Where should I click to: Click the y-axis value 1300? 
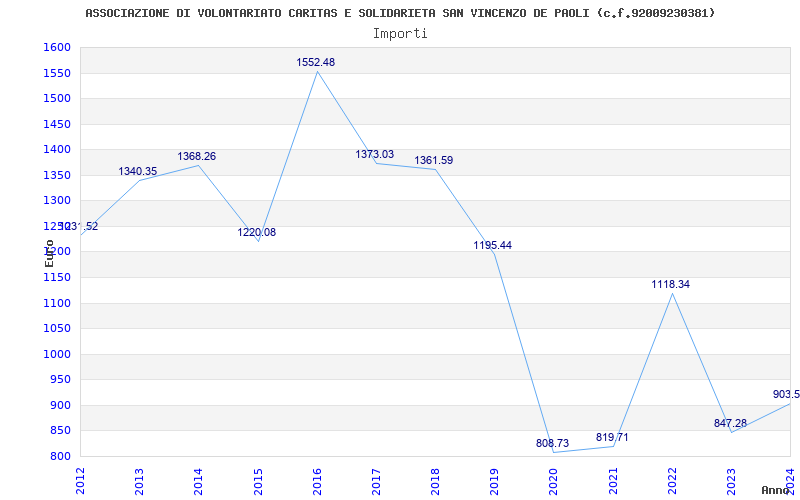click(x=57, y=201)
